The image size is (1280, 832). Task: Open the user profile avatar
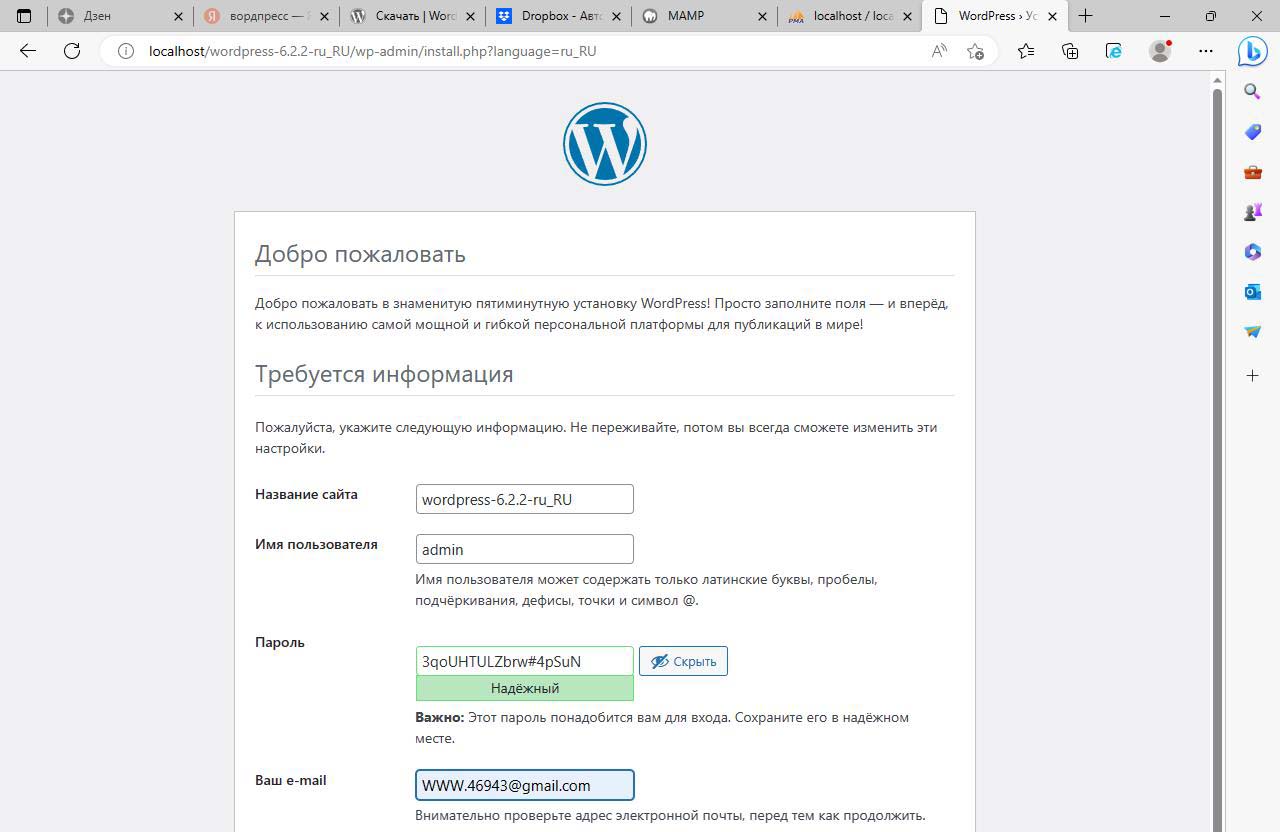[x=1160, y=51]
